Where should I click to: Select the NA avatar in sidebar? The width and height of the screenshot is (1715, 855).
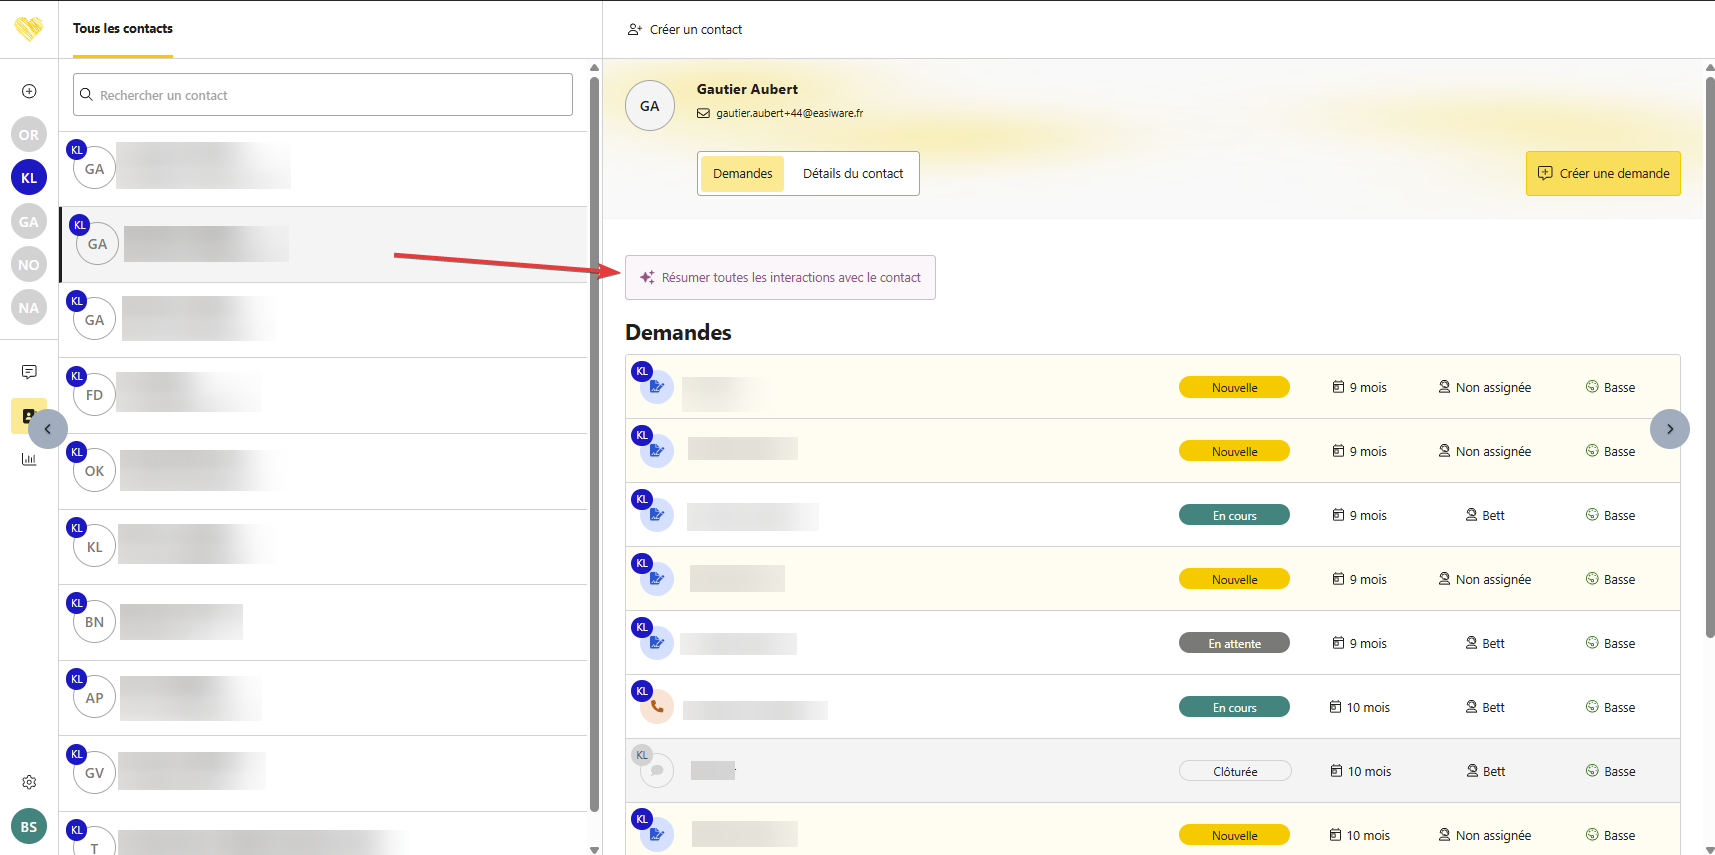29,308
